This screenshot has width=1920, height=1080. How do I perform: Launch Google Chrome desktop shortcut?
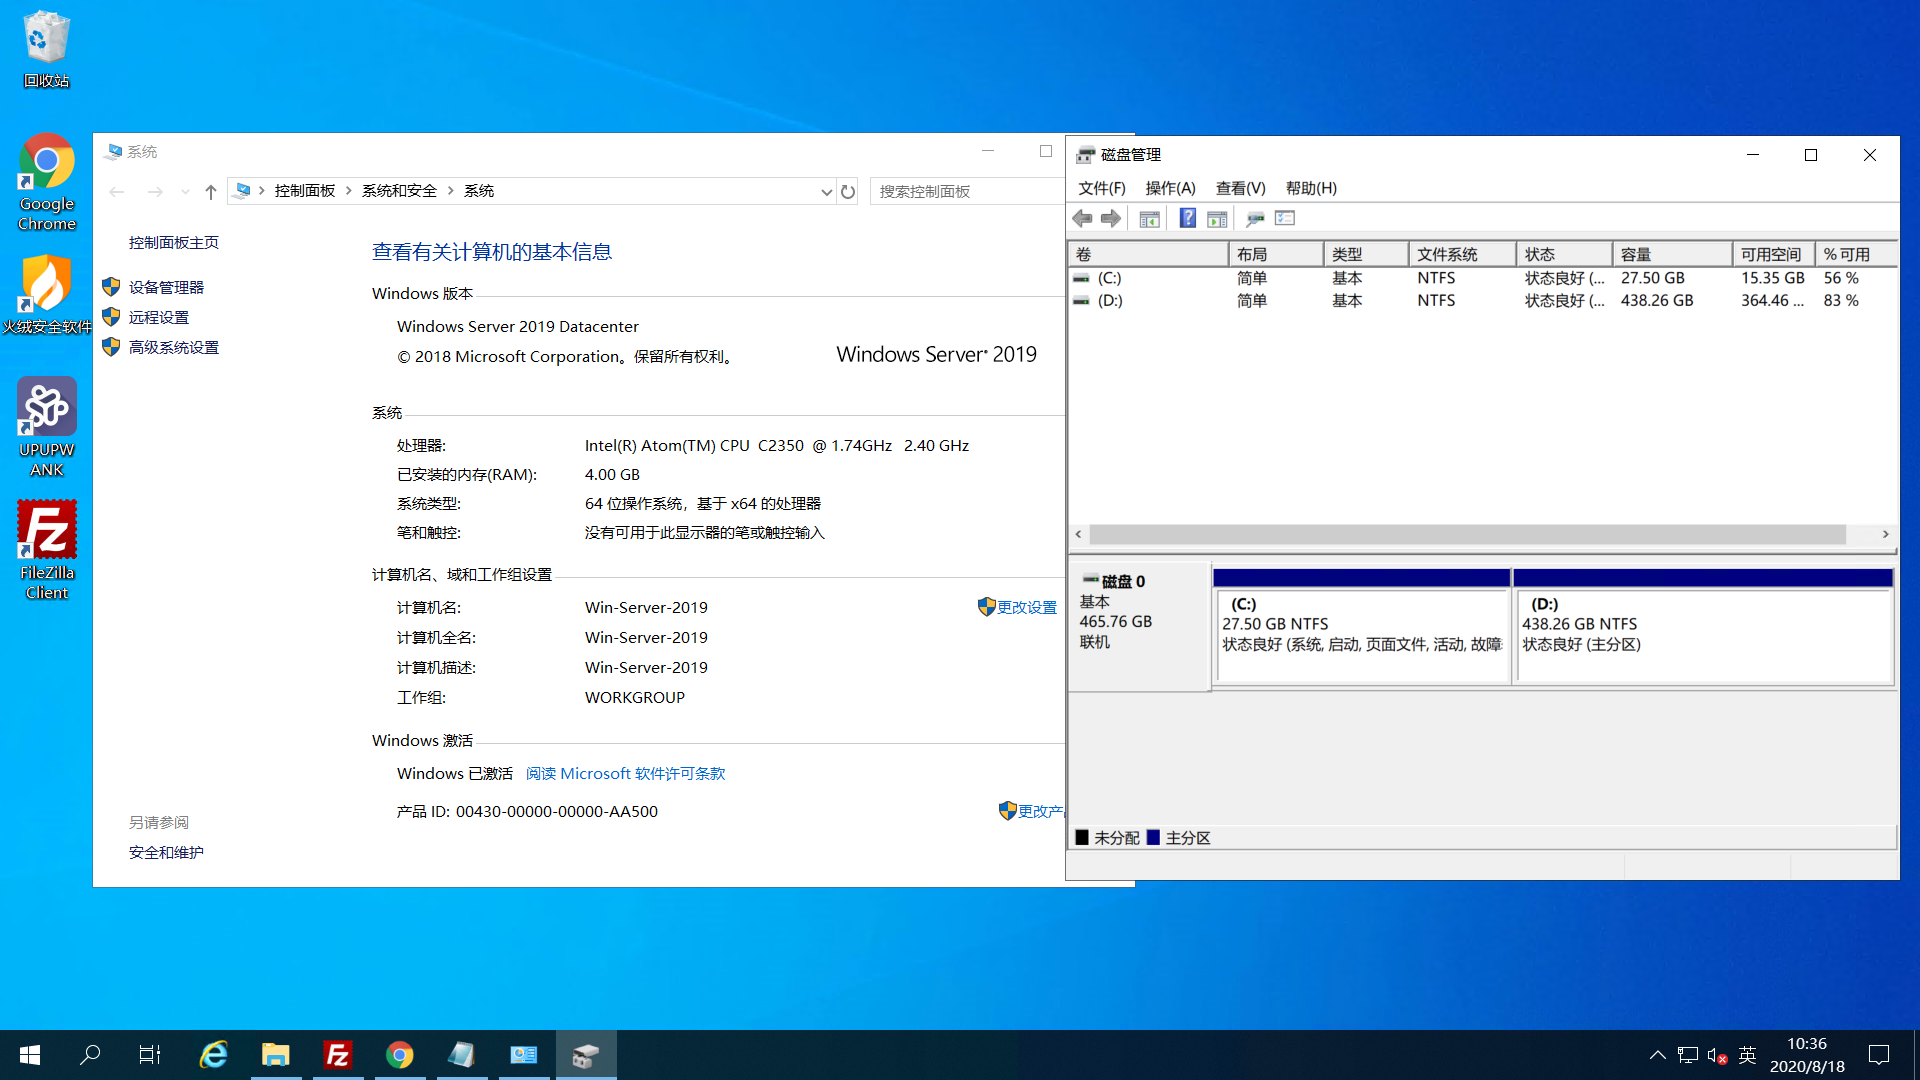pyautogui.click(x=46, y=181)
